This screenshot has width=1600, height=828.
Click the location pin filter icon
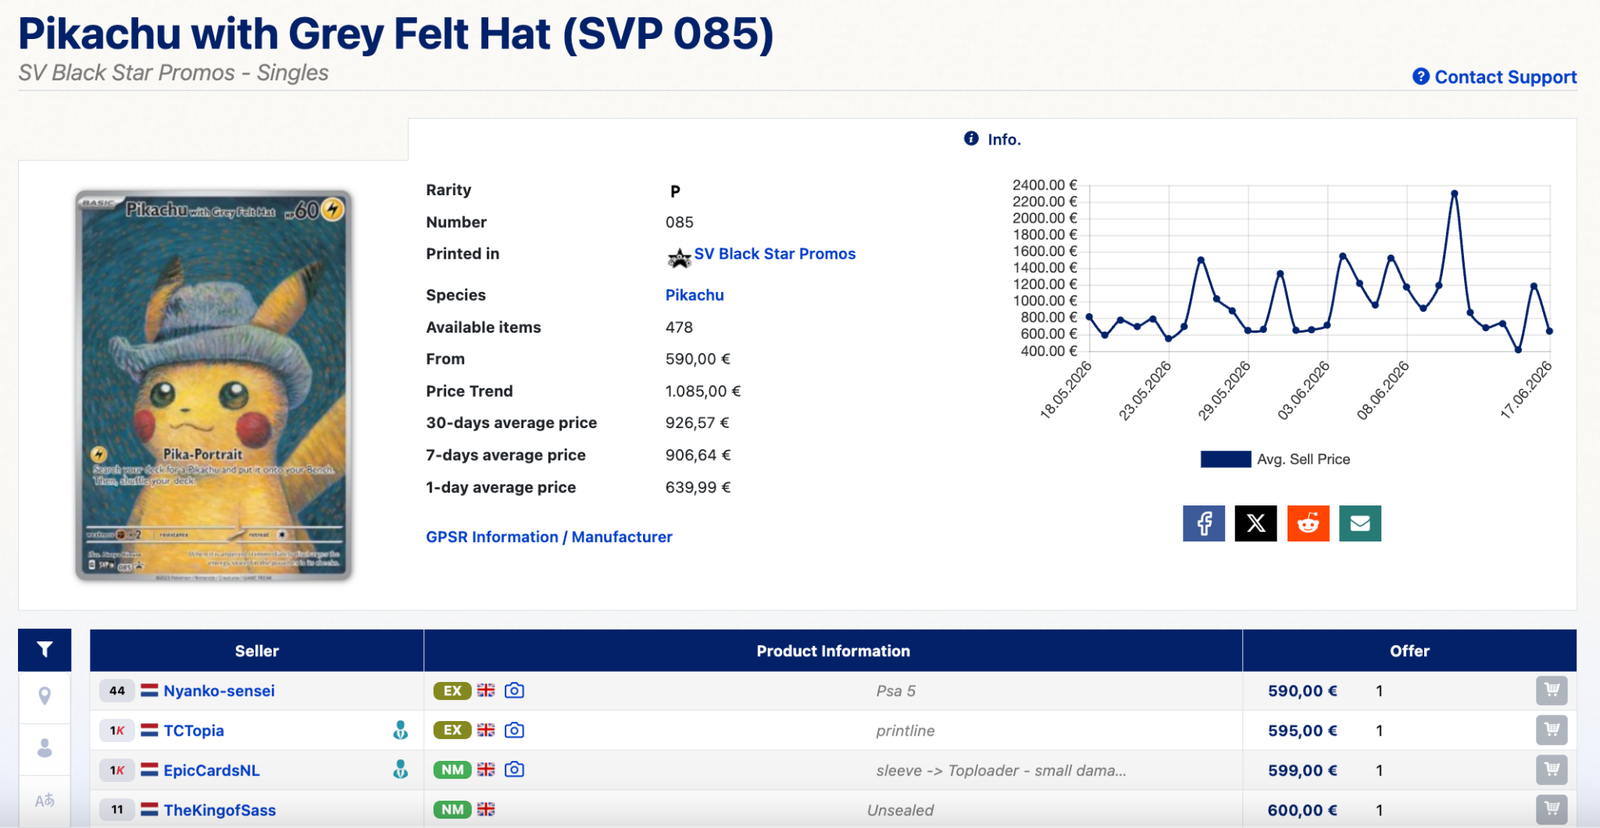44,696
